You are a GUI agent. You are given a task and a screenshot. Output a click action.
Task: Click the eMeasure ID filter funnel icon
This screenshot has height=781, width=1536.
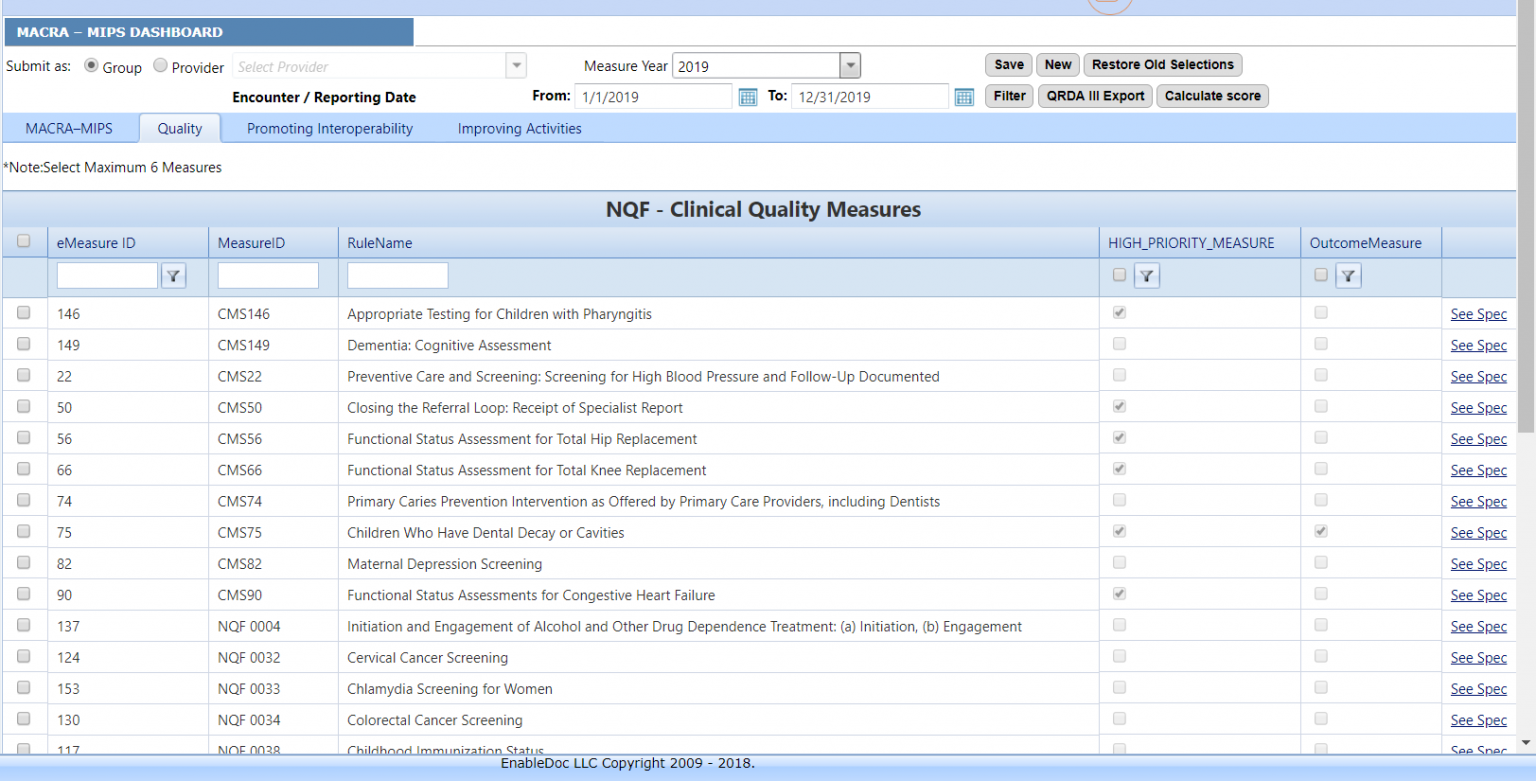173,276
